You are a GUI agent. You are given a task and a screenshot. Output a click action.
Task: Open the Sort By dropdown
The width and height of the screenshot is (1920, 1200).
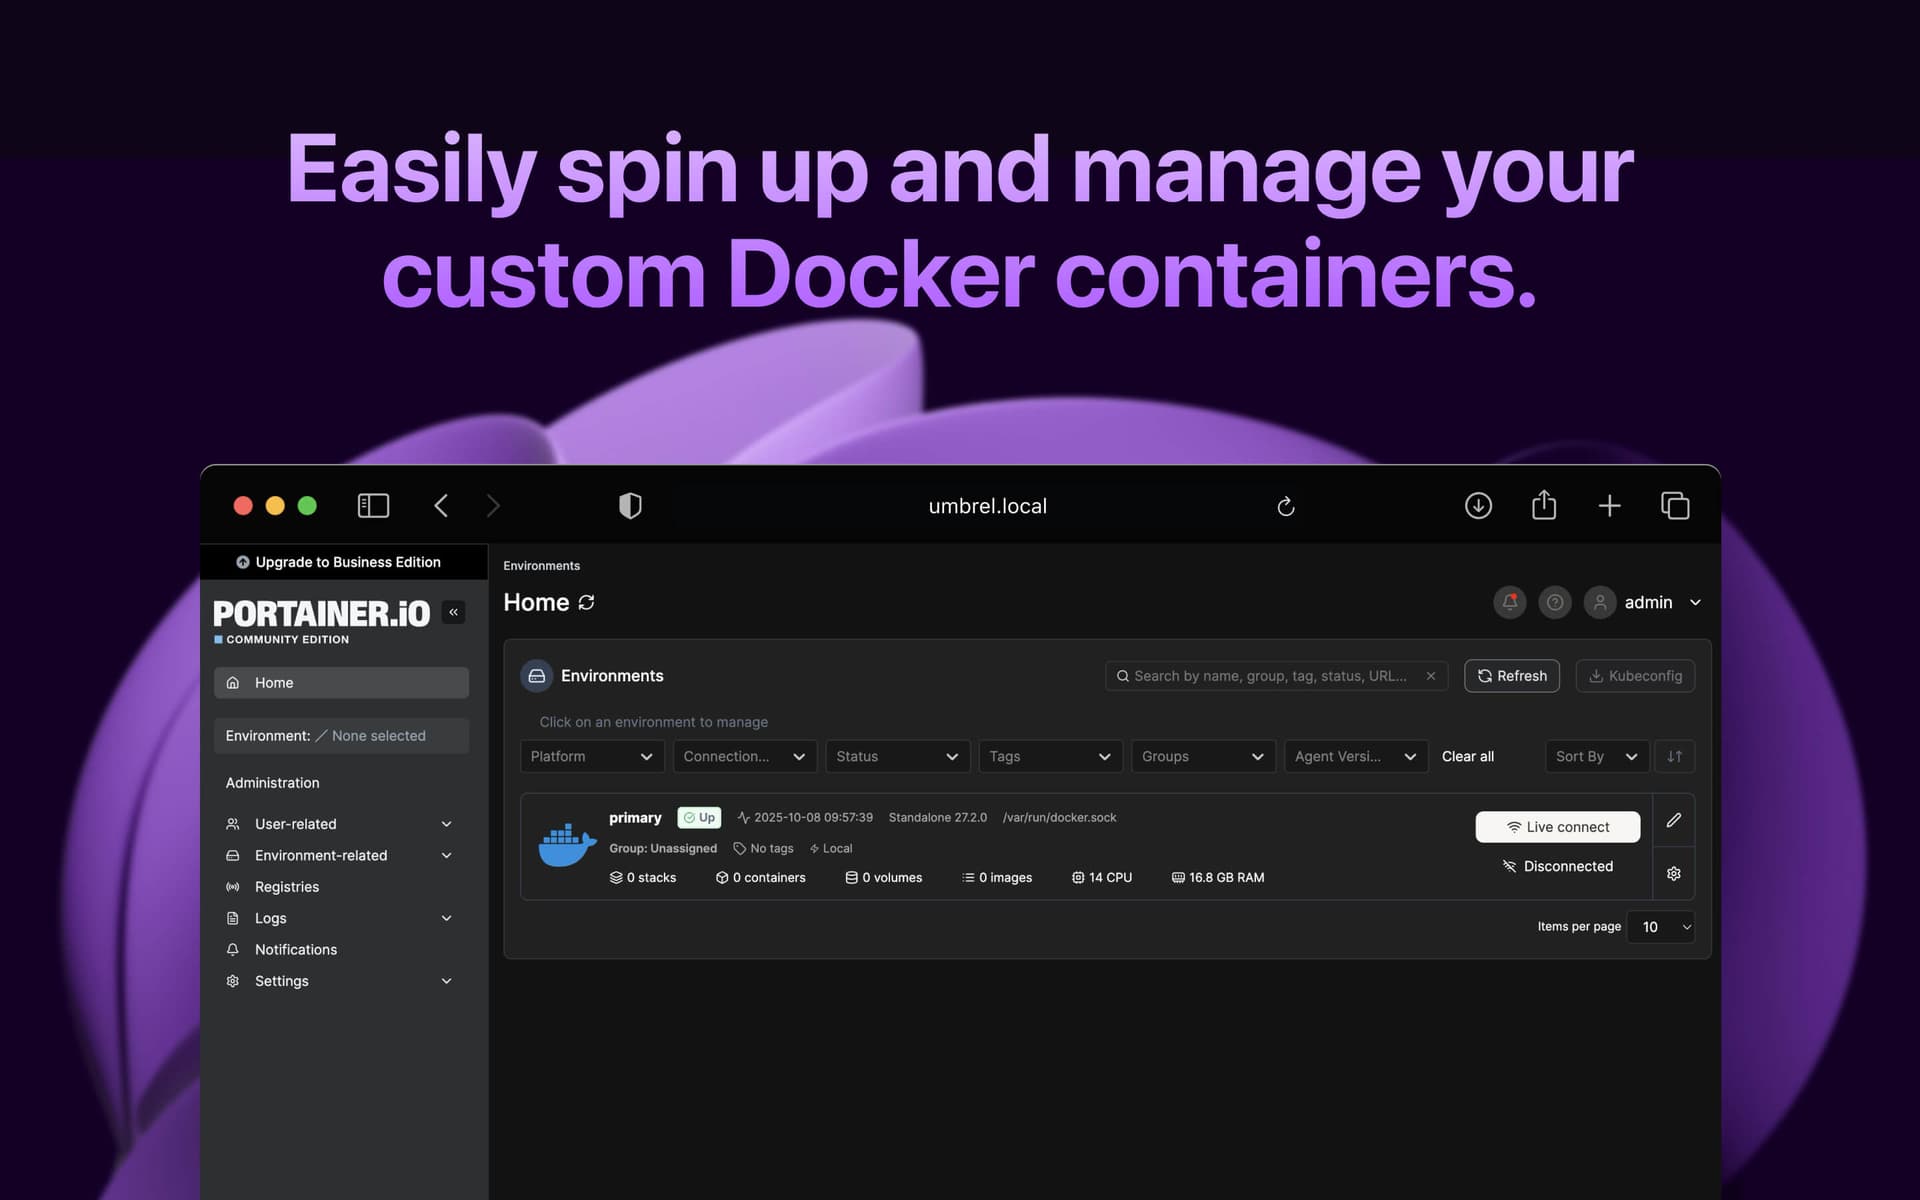[1596, 756]
